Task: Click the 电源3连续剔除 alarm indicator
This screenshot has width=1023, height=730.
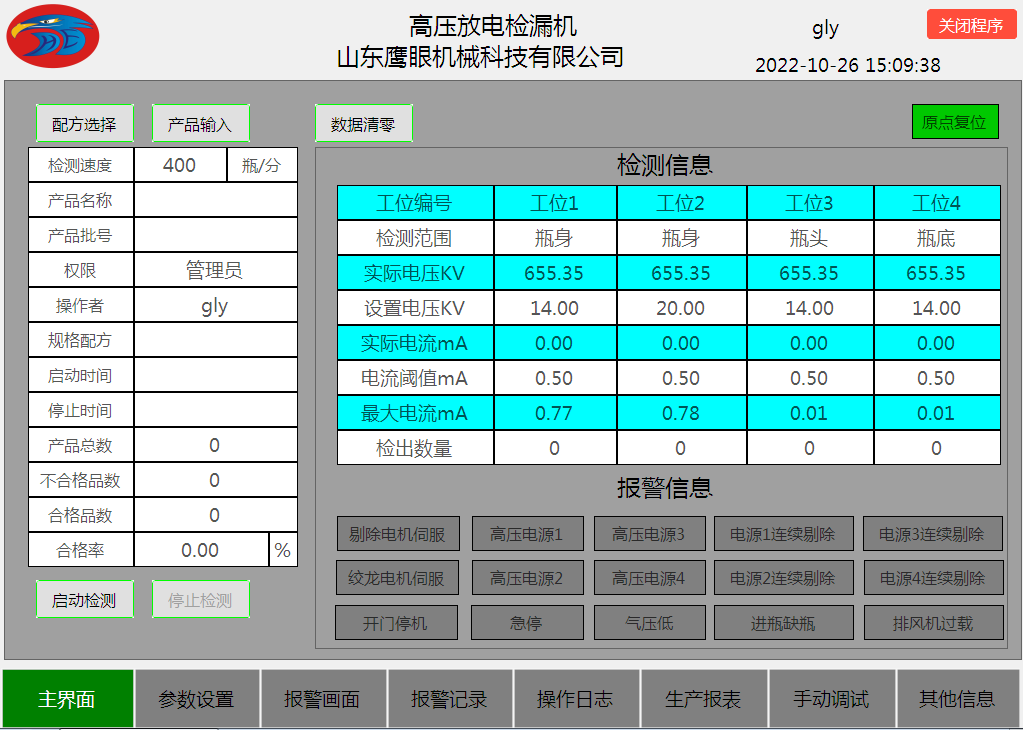Action: [x=933, y=534]
